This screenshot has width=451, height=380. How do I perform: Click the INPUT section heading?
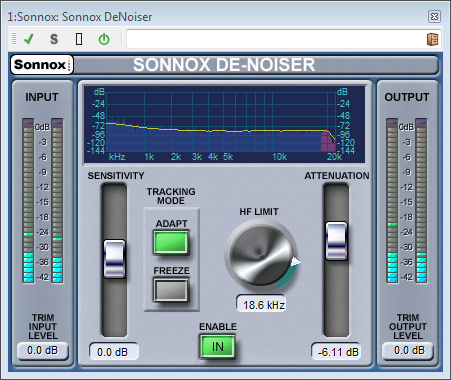tap(42, 97)
